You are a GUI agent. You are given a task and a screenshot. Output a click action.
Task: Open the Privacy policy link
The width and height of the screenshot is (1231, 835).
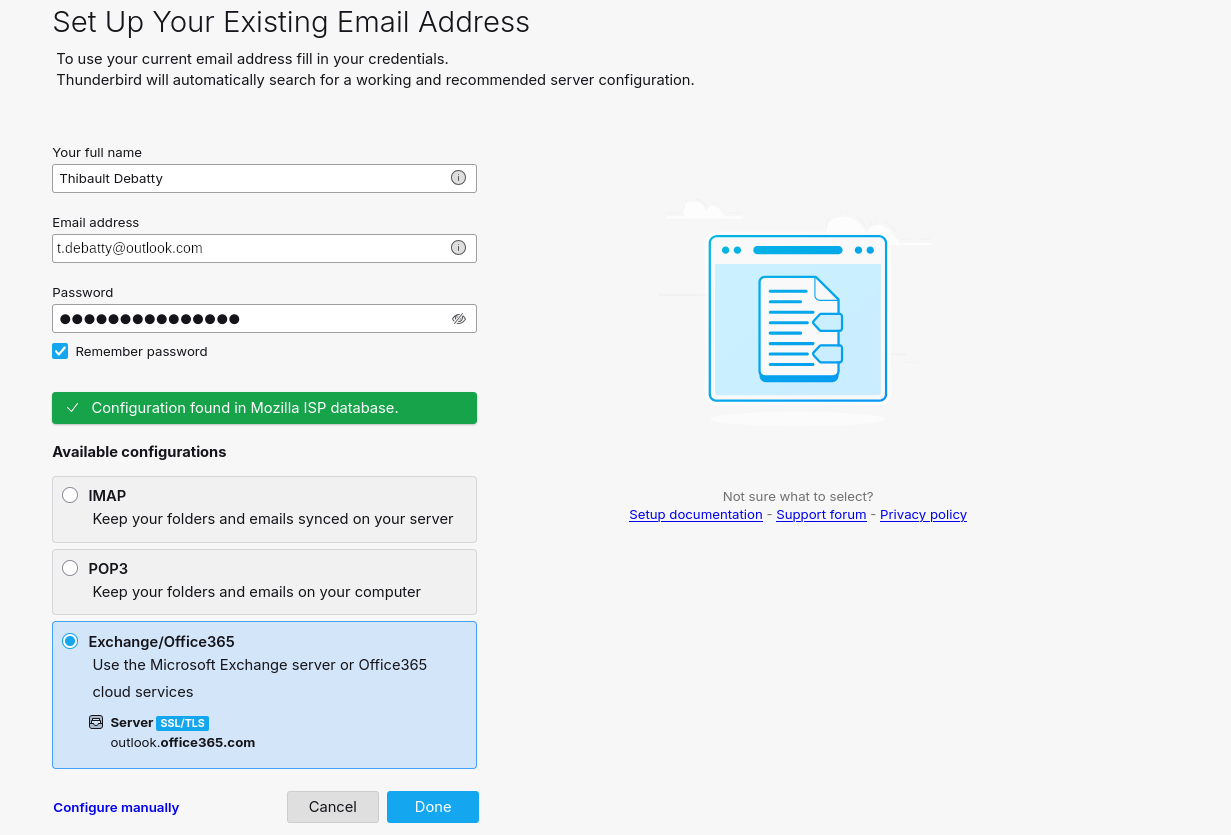923,515
